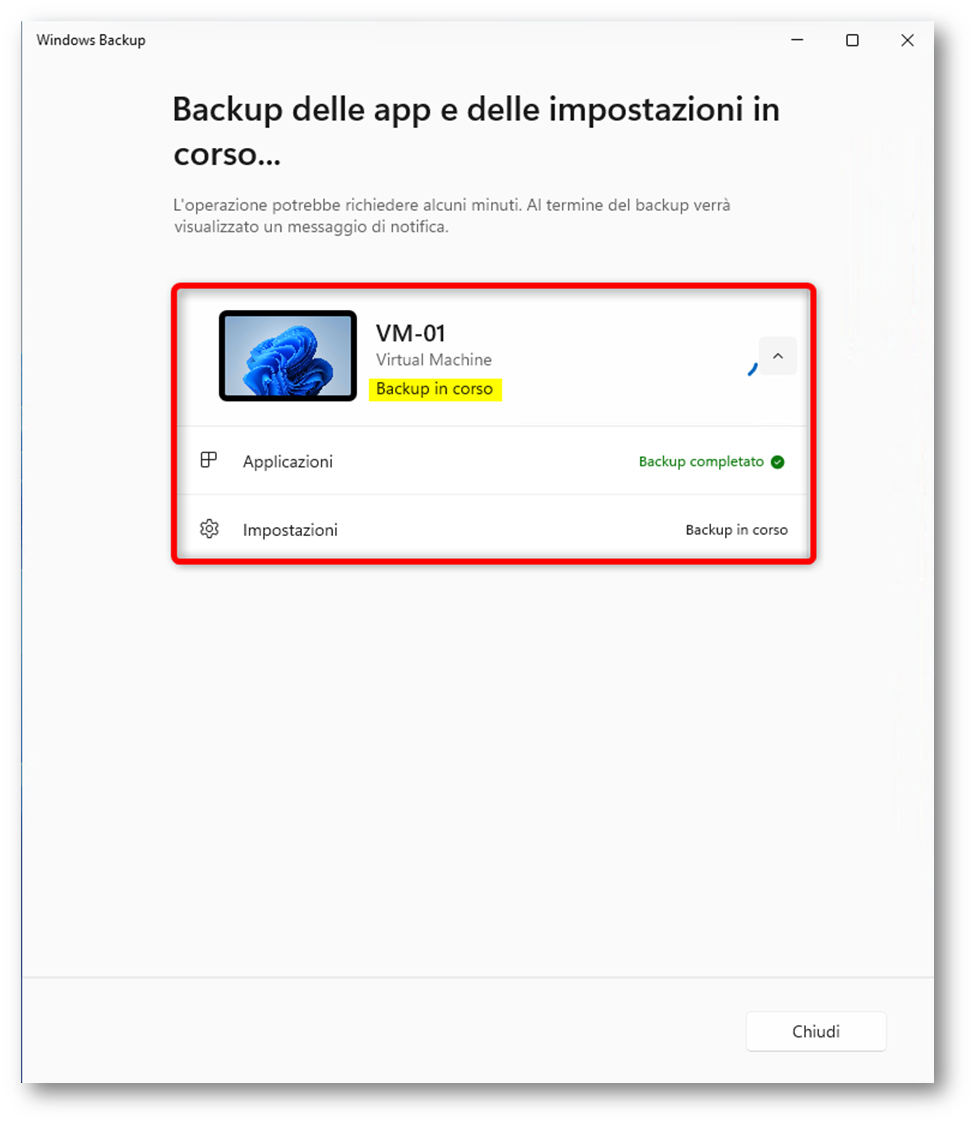Click the highlighted "Backup in corso" label
Image resolution: width=976 pixels, height=1125 pixels.
[434, 389]
